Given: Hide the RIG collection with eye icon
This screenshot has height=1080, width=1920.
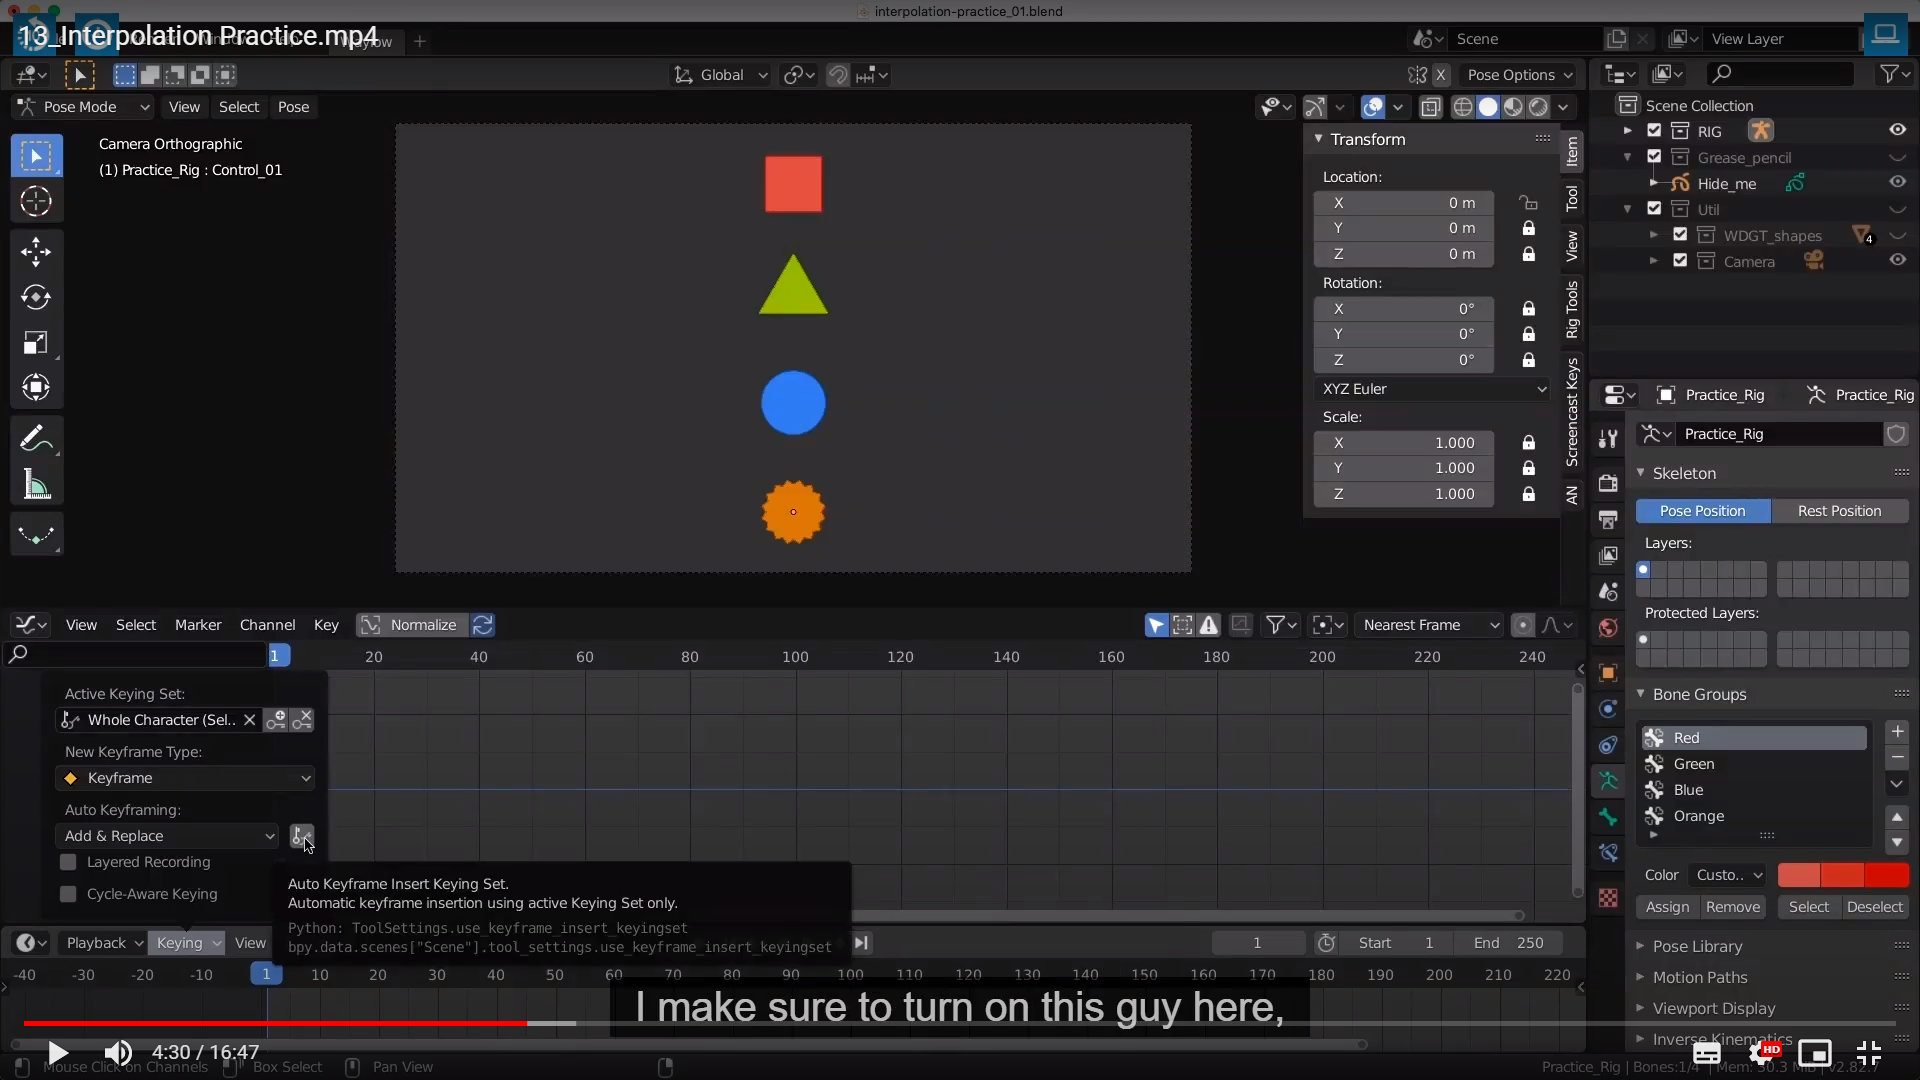Looking at the screenshot, I should 1897,130.
